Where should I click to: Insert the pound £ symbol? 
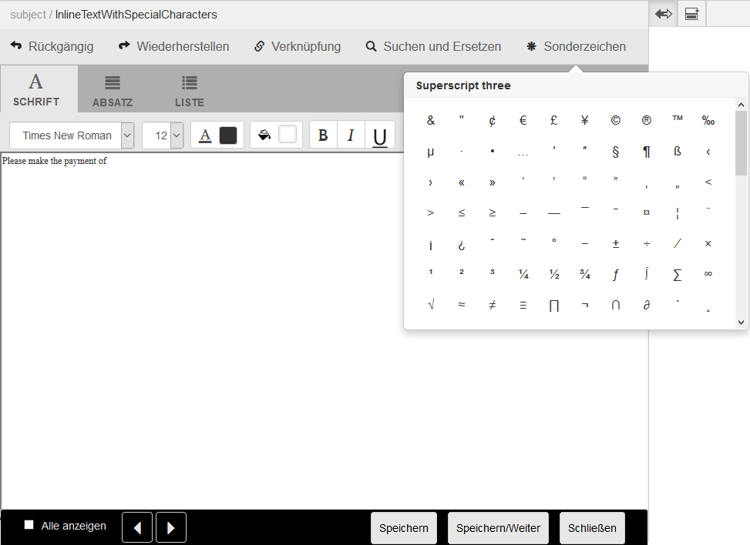click(x=554, y=121)
